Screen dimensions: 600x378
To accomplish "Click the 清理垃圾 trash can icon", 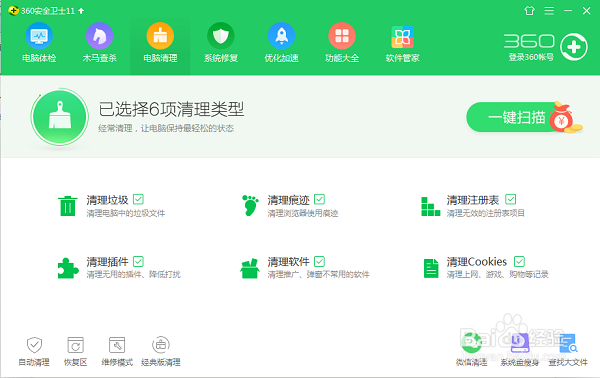I will click(x=68, y=206).
